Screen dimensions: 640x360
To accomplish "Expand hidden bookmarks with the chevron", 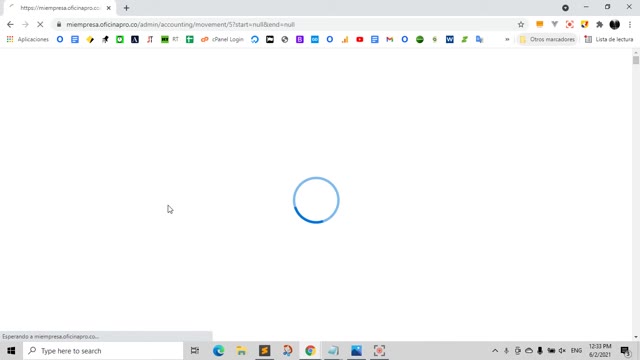I will pos(507,40).
